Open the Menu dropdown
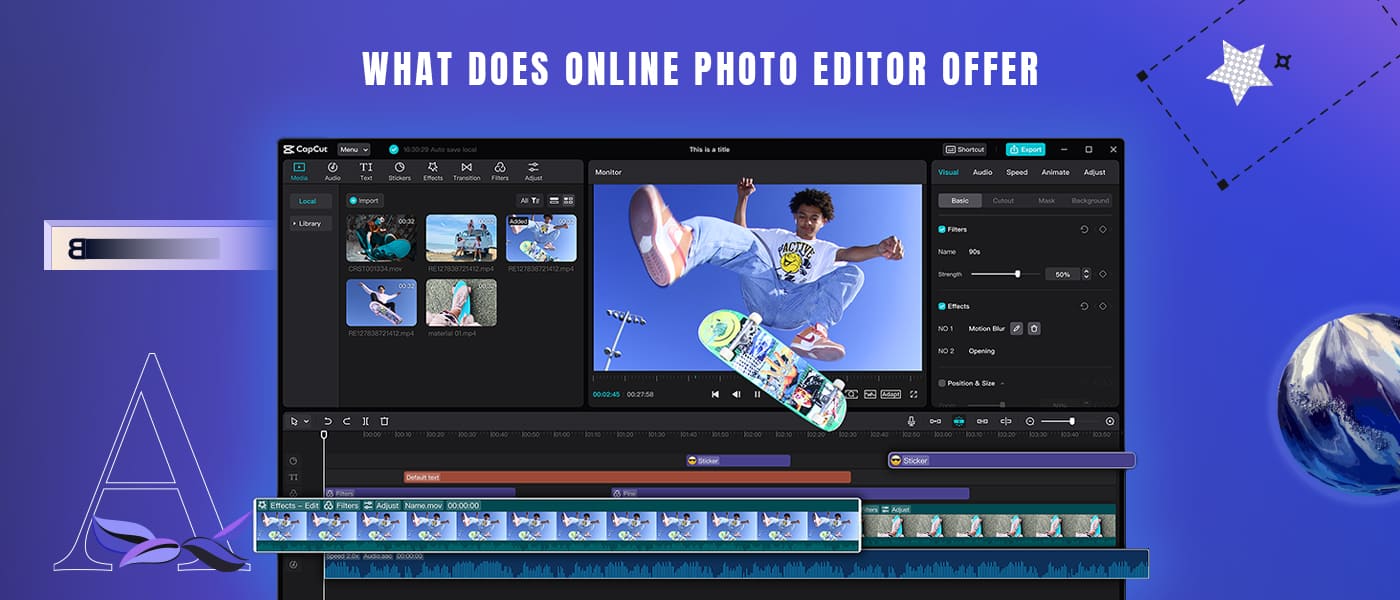This screenshot has height=600, width=1400. click(354, 149)
